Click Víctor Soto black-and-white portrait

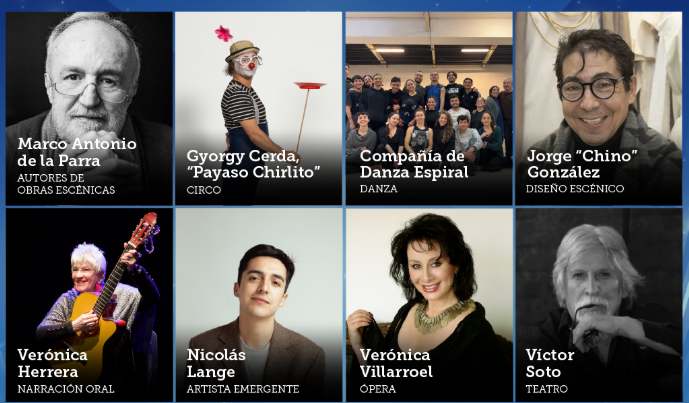tap(599, 305)
